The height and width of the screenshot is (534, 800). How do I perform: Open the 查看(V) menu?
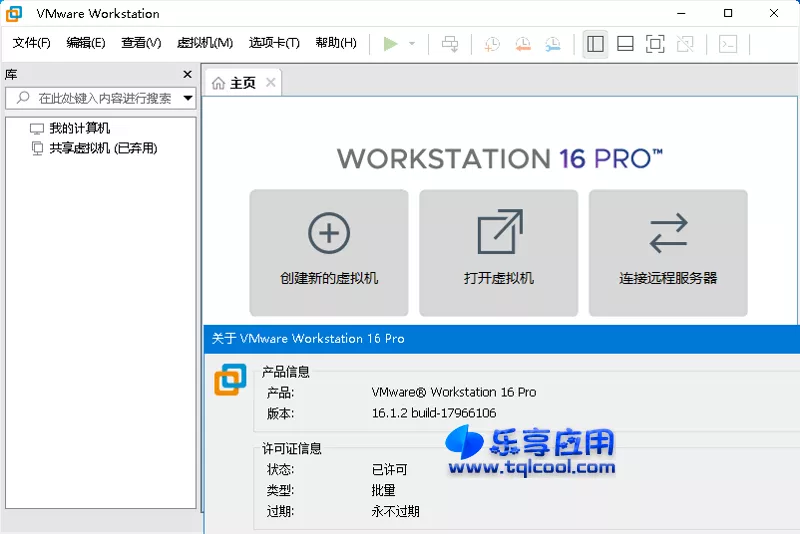[x=141, y=43]
